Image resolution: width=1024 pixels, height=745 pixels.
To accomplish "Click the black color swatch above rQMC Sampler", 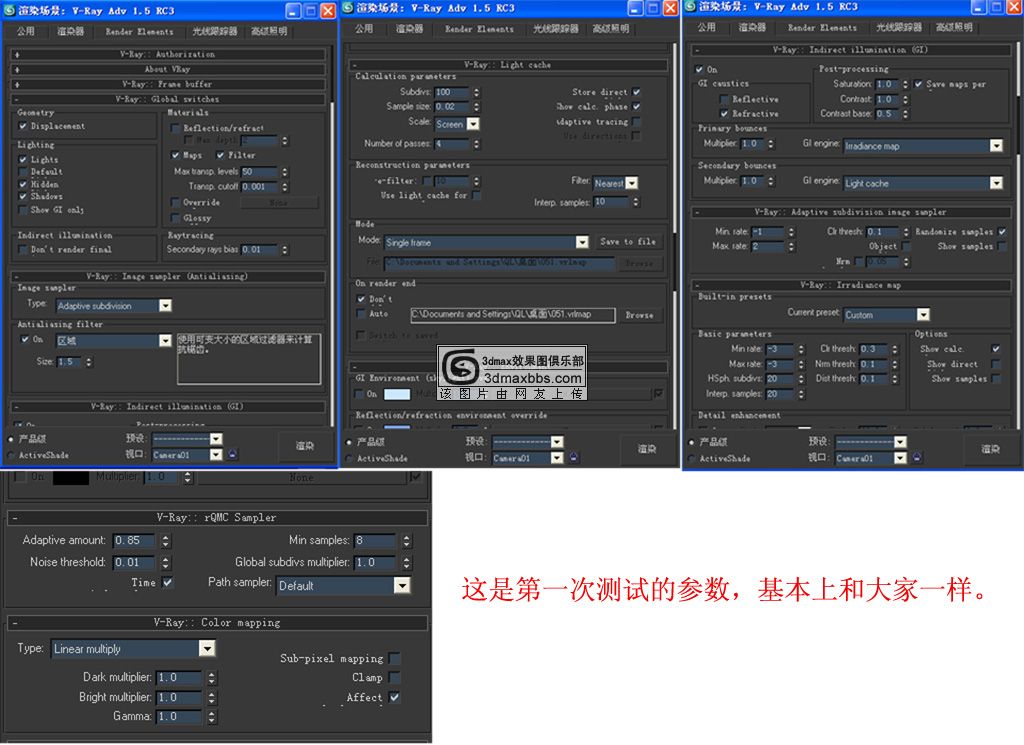I will coord(71,477).
